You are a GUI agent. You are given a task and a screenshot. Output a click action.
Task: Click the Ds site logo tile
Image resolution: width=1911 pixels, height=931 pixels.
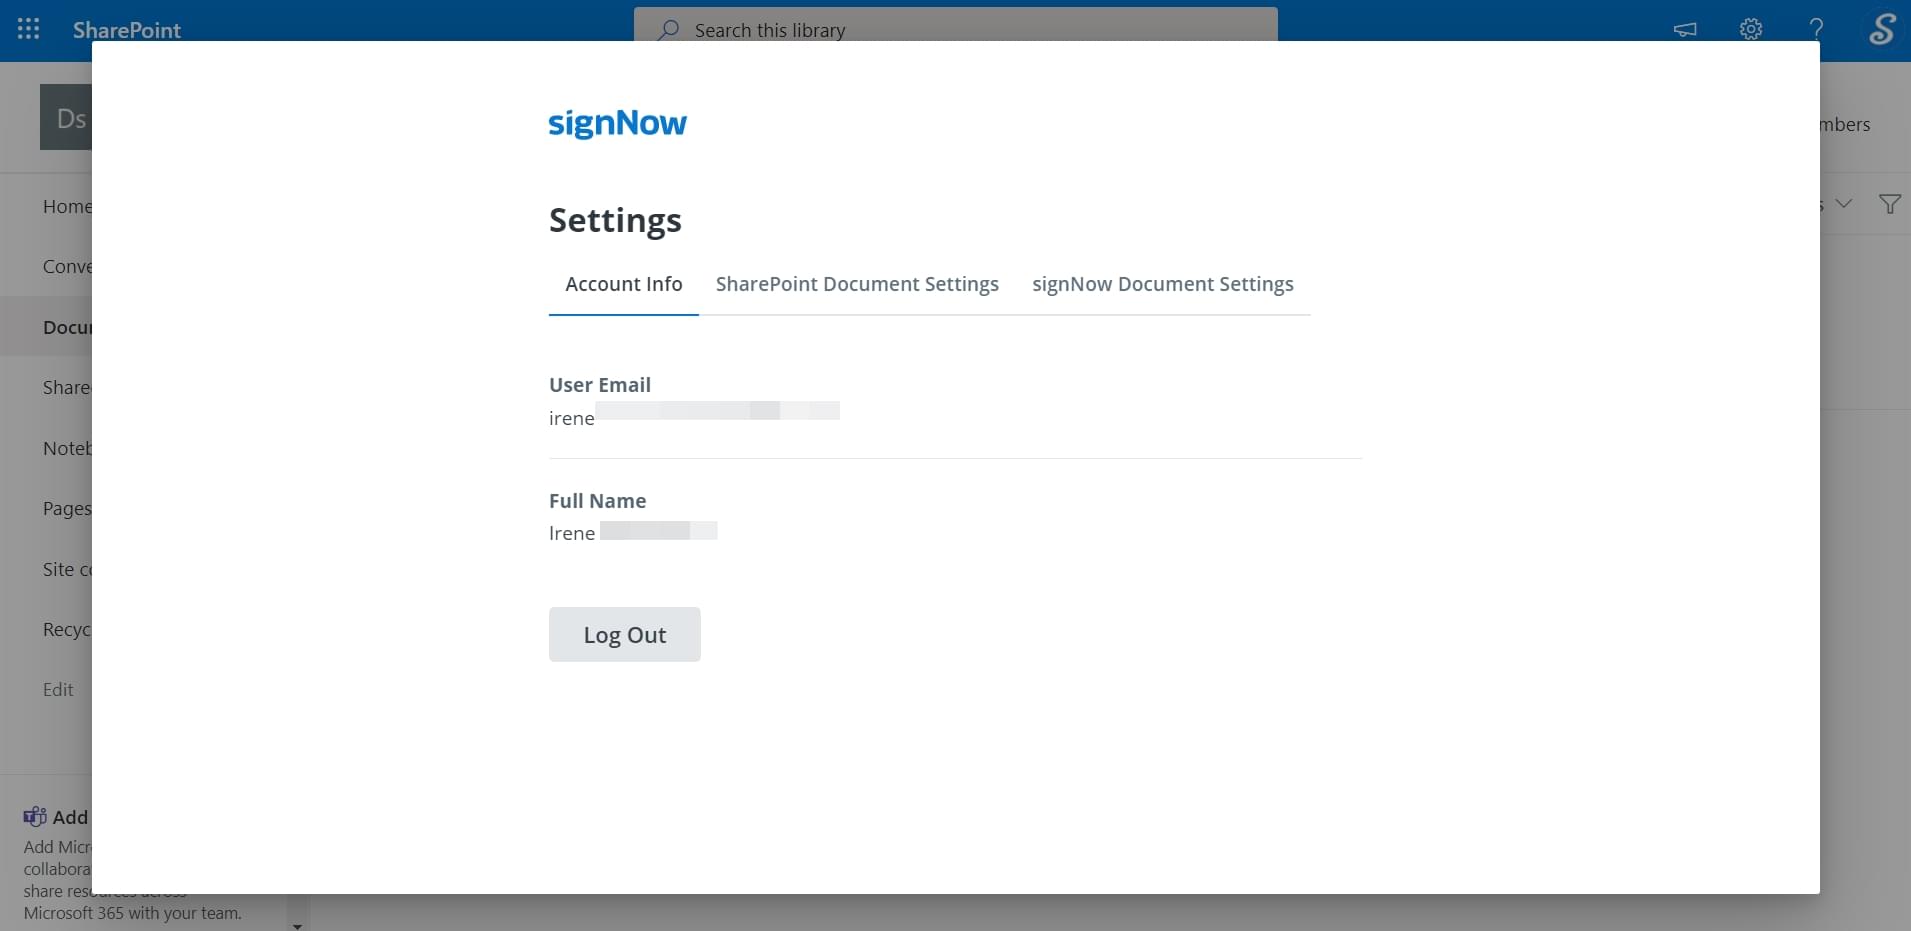tap(66, 117)
